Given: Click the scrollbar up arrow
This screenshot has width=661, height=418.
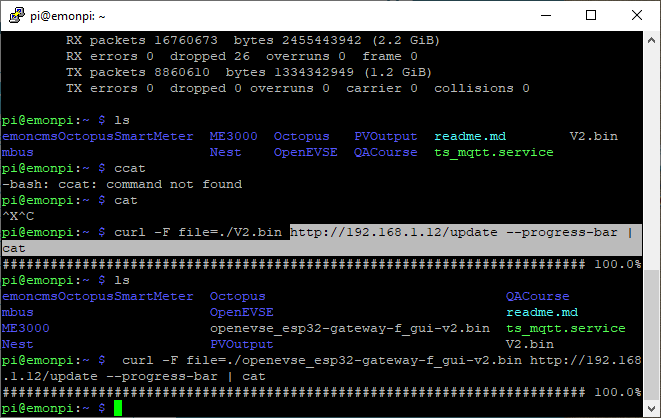Looking at the screenshot, I should pyautogui.click(x=651, y=39).
